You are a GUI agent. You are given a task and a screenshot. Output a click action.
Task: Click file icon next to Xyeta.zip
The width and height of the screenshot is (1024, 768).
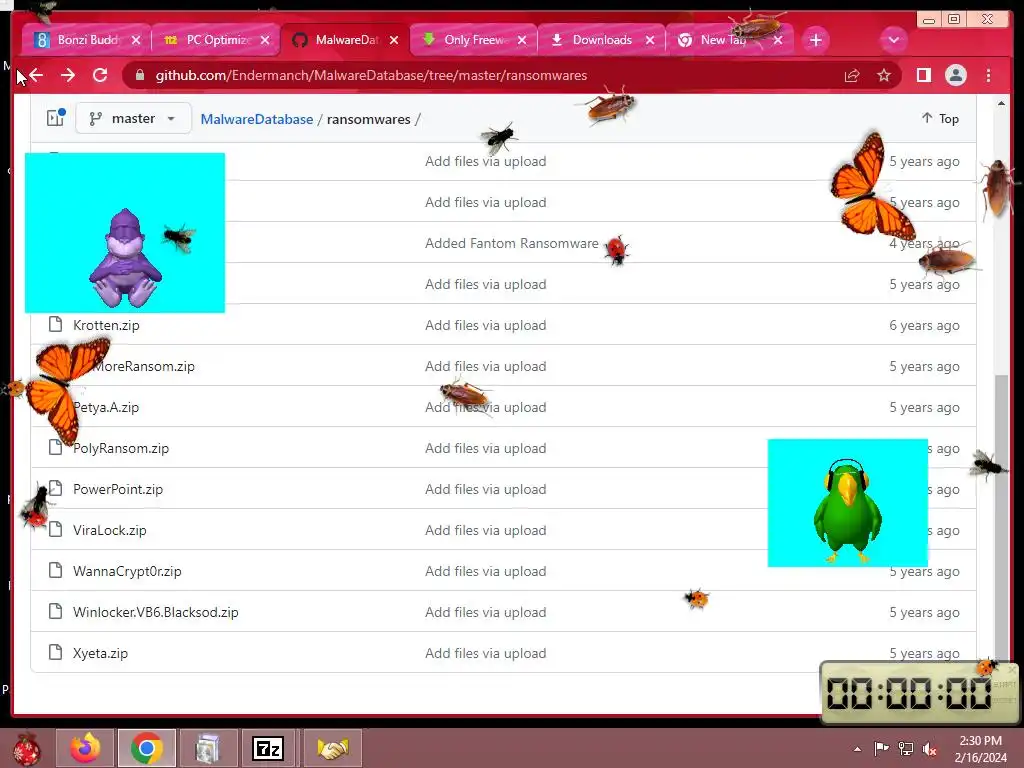click(x=56, y=652)
